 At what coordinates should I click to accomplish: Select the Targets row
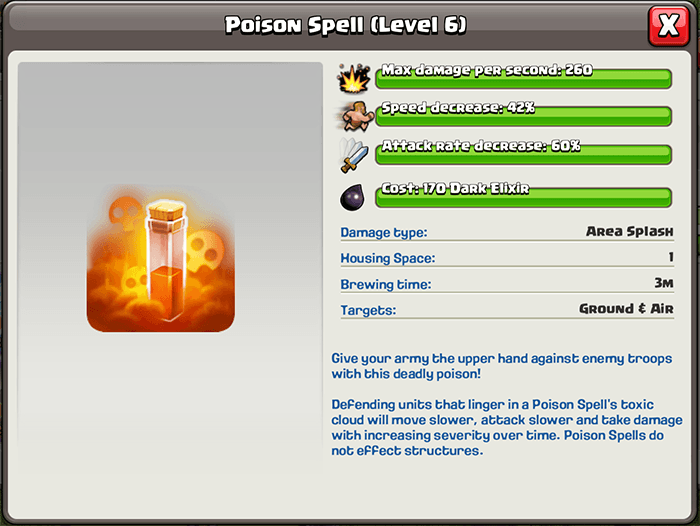tap(507, 309)
